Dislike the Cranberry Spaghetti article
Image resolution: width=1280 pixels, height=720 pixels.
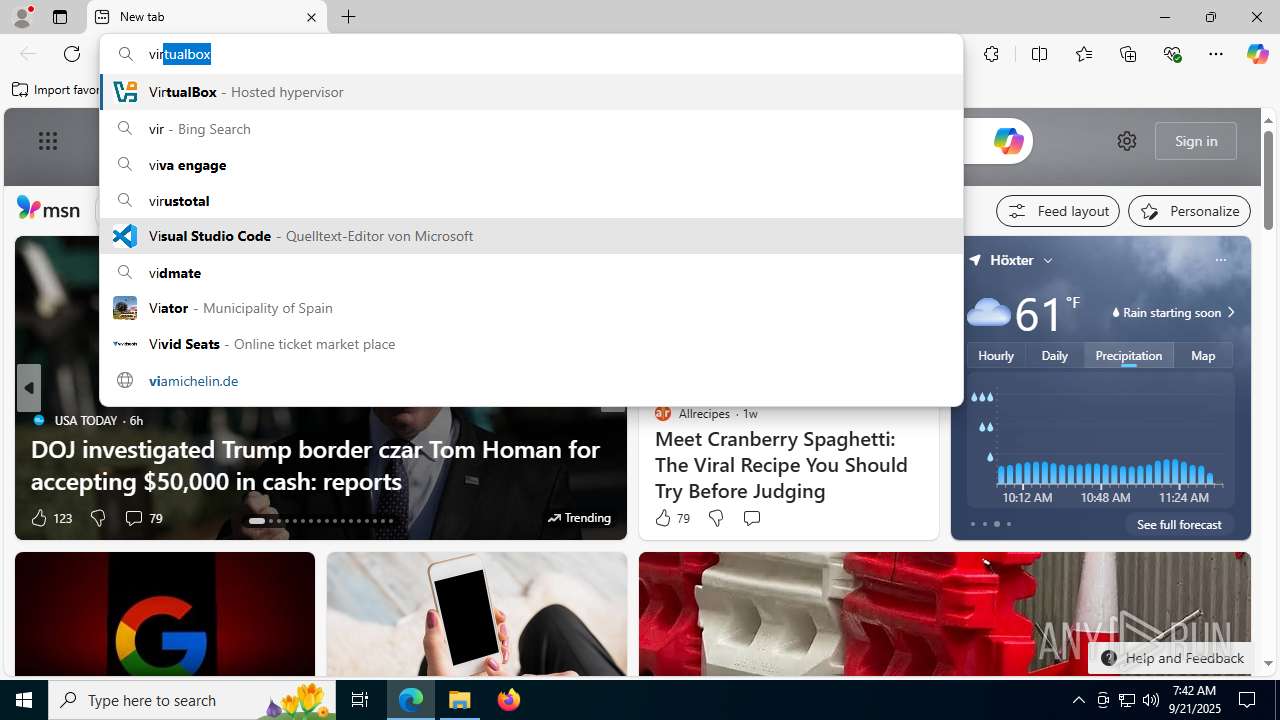pos(716,518)
